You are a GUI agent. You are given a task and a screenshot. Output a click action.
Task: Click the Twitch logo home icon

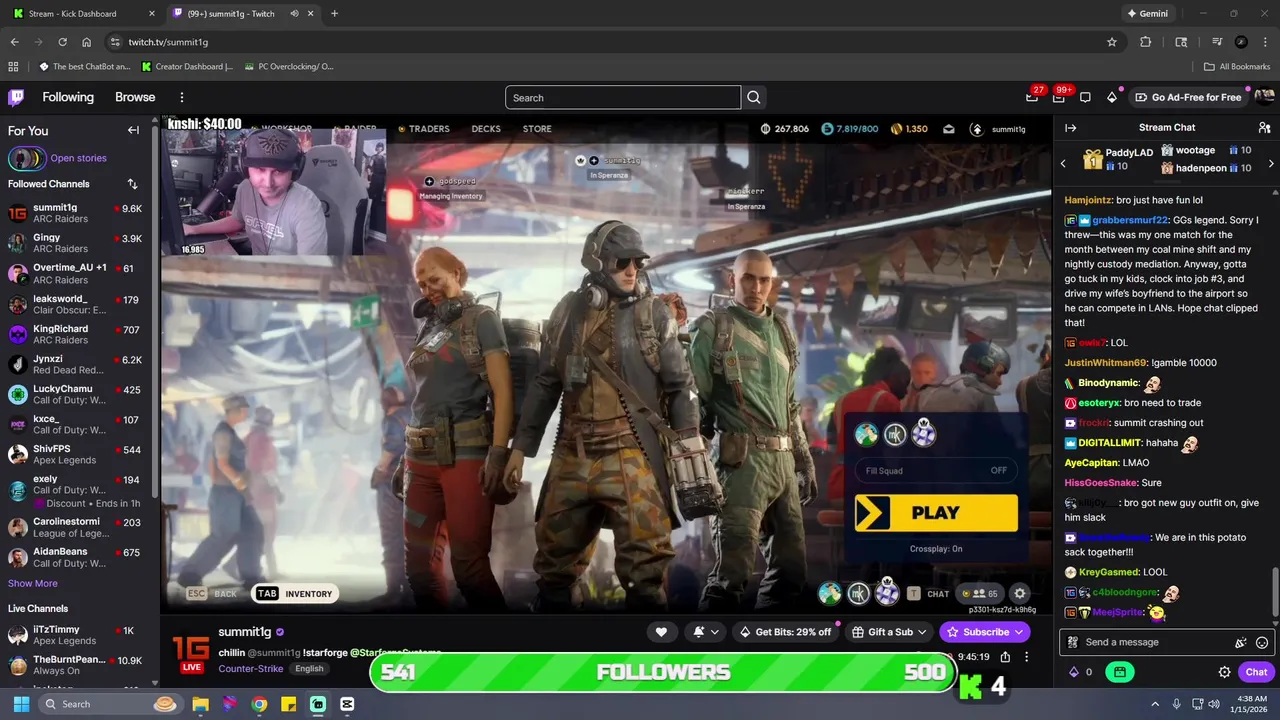16,97
